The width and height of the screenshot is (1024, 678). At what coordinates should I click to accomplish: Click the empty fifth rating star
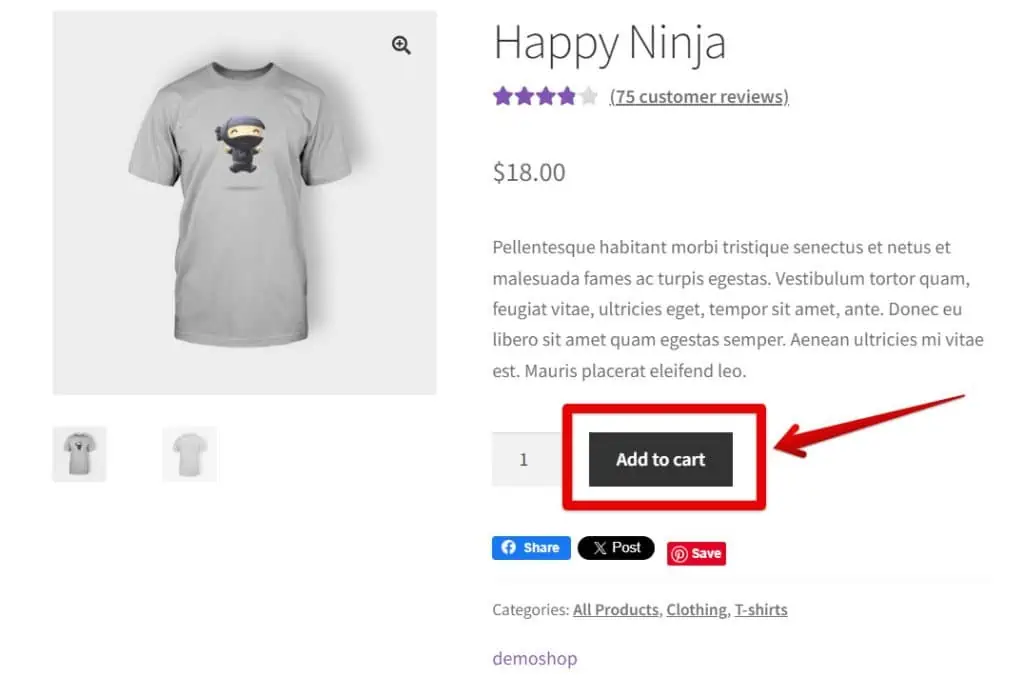[589, 96]
